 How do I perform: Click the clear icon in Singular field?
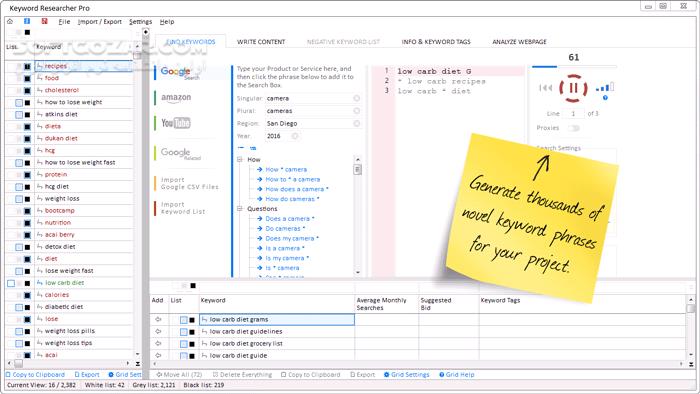point(356,98)
